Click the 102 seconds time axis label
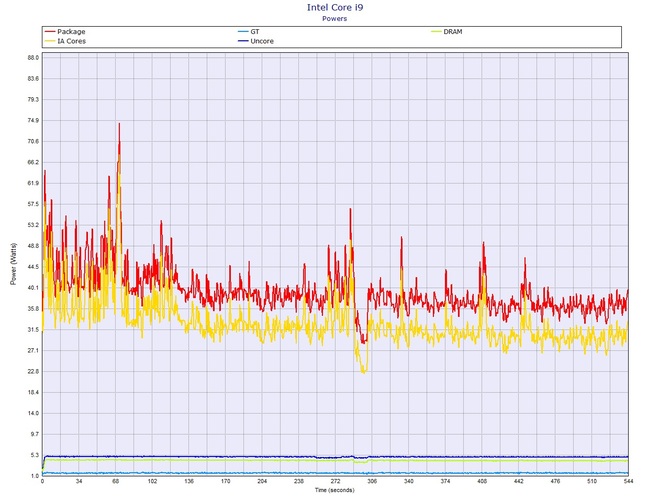 (152, 481)
